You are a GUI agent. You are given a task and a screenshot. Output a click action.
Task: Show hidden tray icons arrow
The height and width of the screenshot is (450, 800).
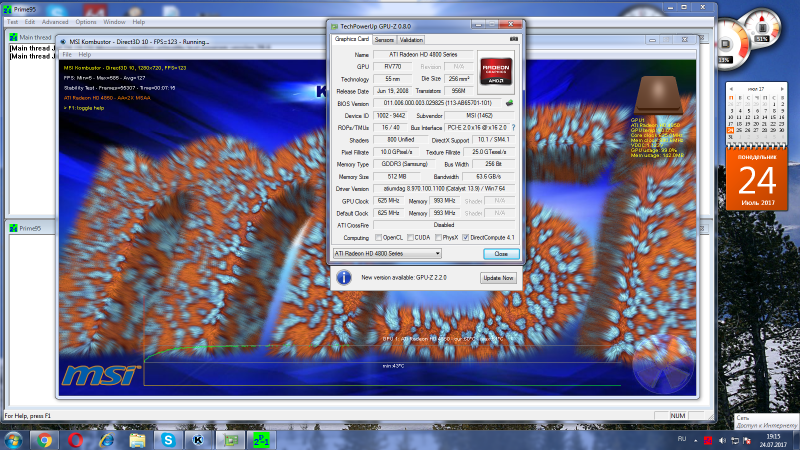coord(695,440)
